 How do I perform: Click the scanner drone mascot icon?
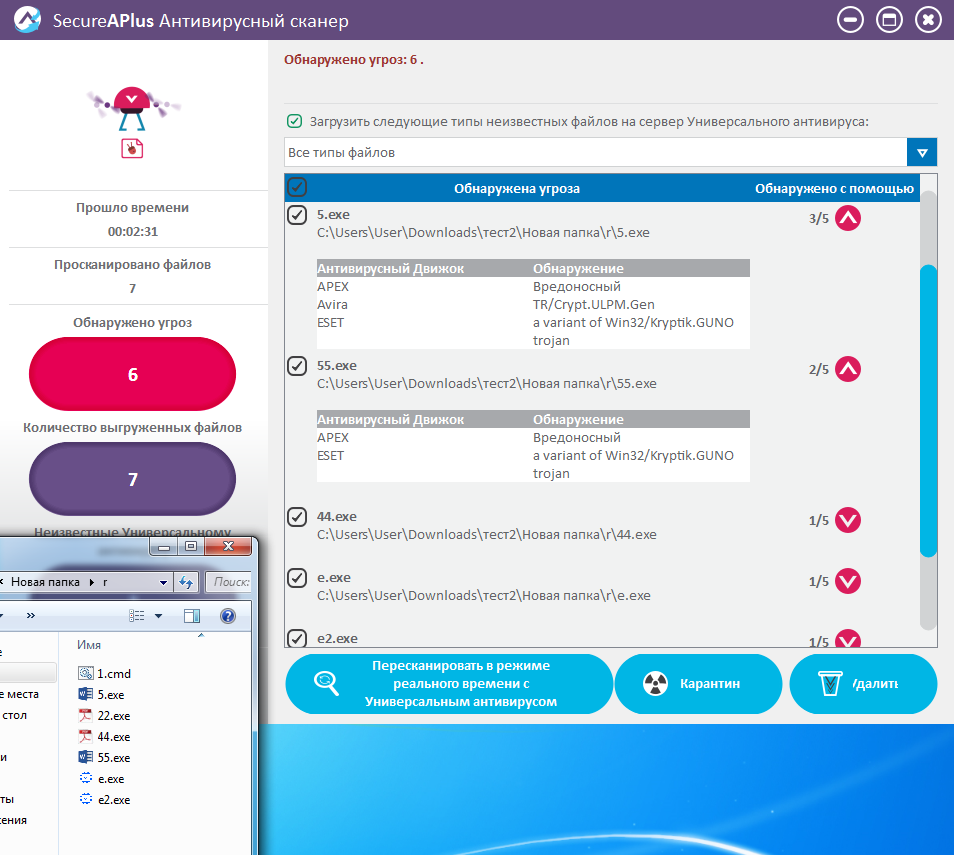133,108
